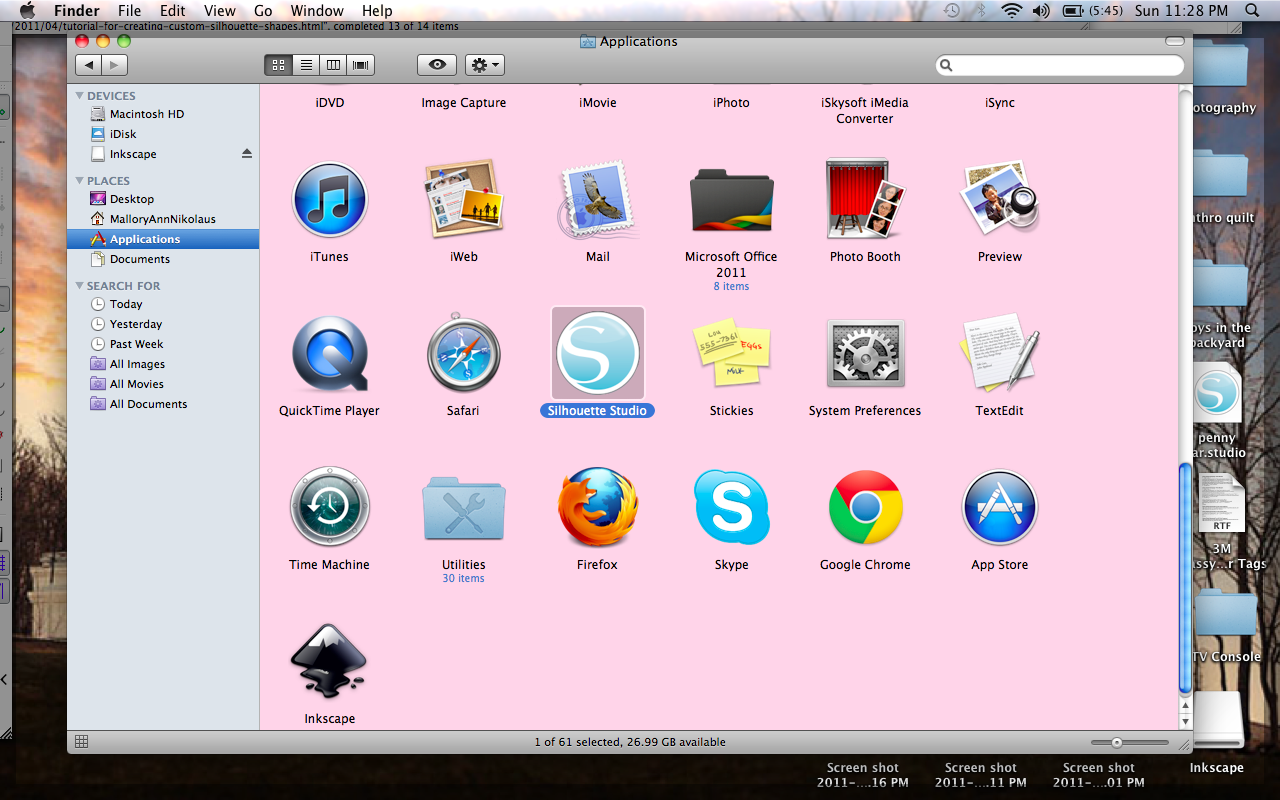Select the Preview app icon

[999, 200]
